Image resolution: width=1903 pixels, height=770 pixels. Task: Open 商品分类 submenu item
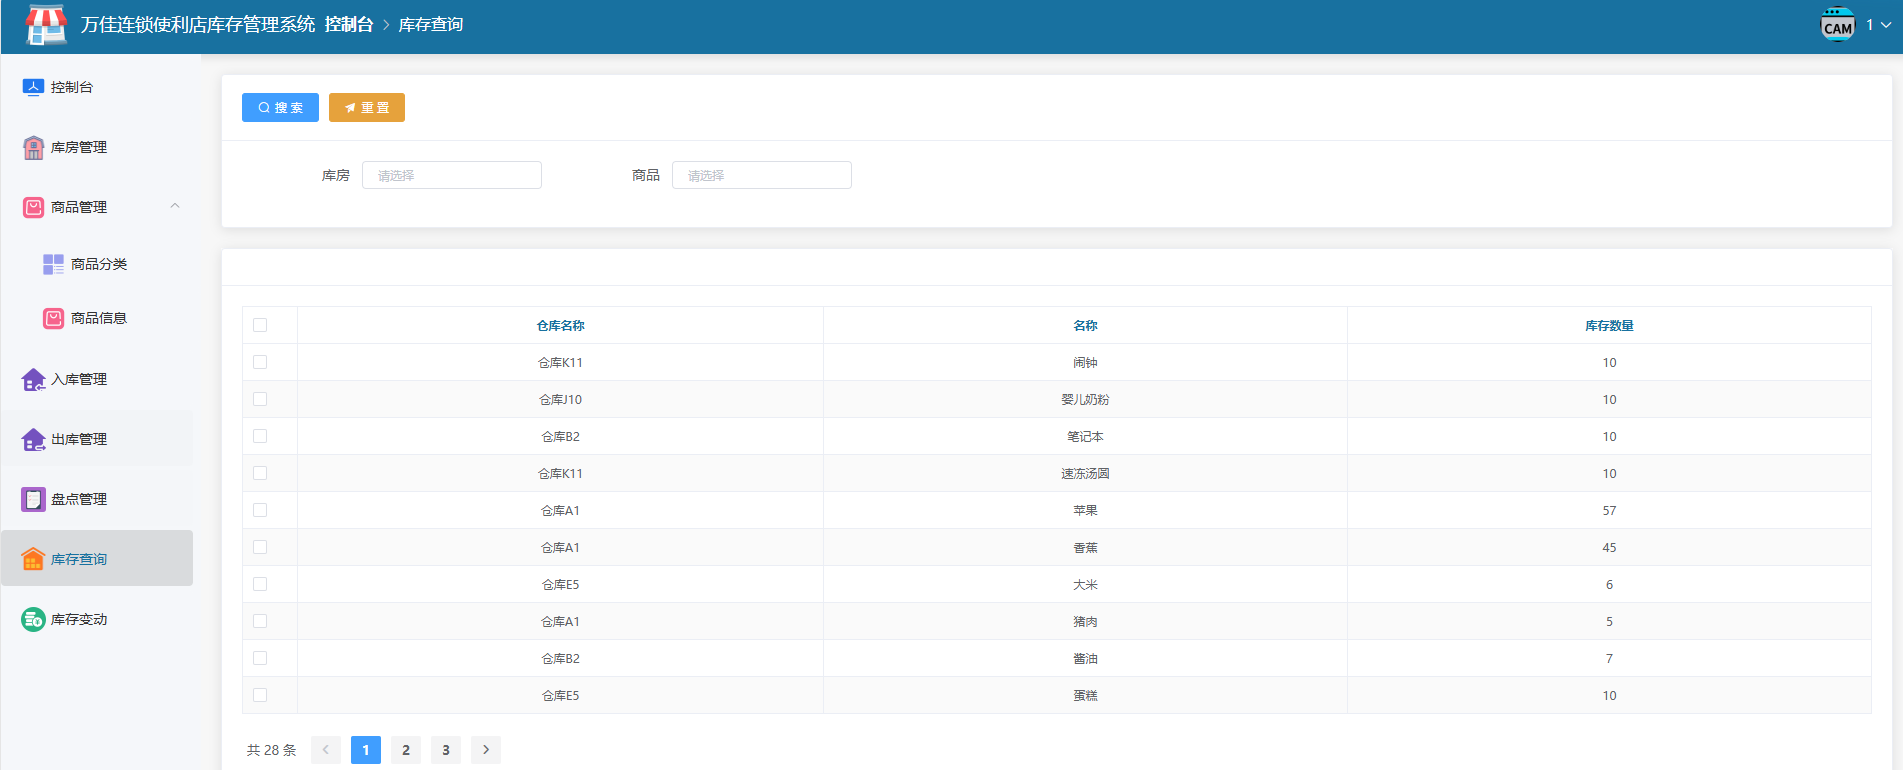[99, 264]
